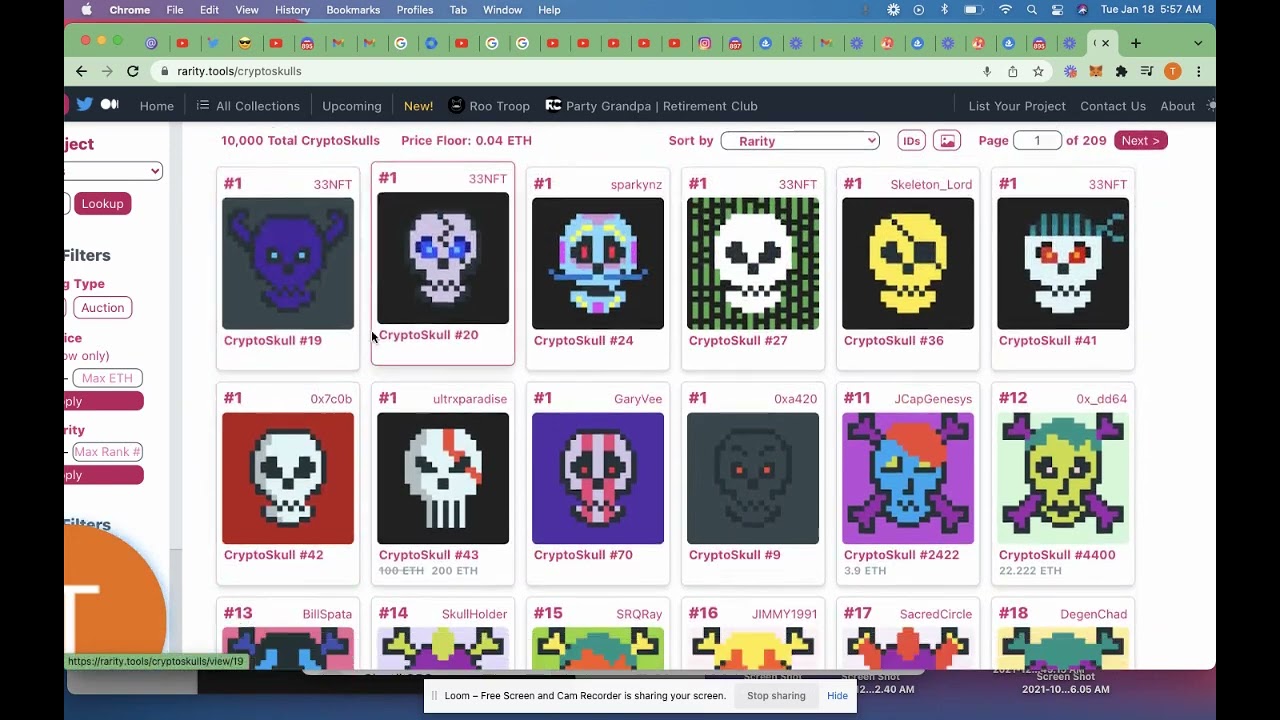Open CryptoSkull #20 thumbnail

click(x=443, y=258)
